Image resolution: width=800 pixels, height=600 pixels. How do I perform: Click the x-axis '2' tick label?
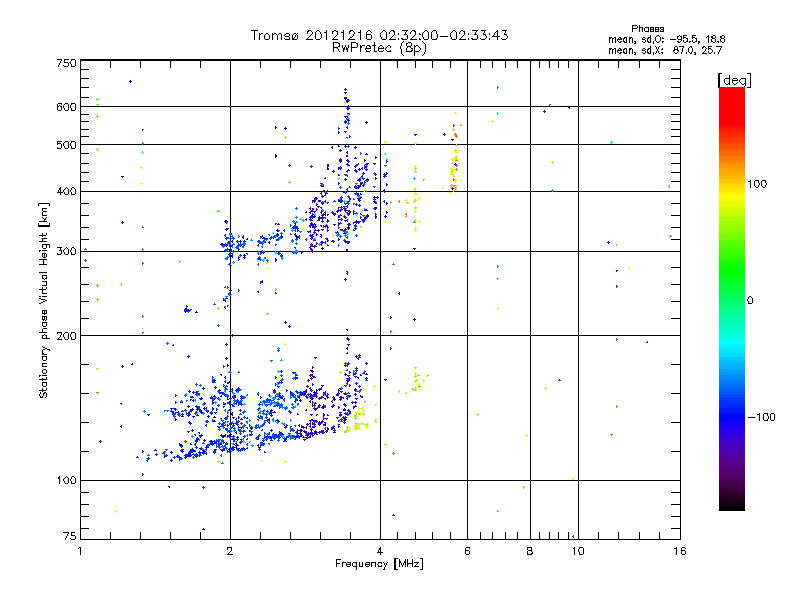coord(230,551)
